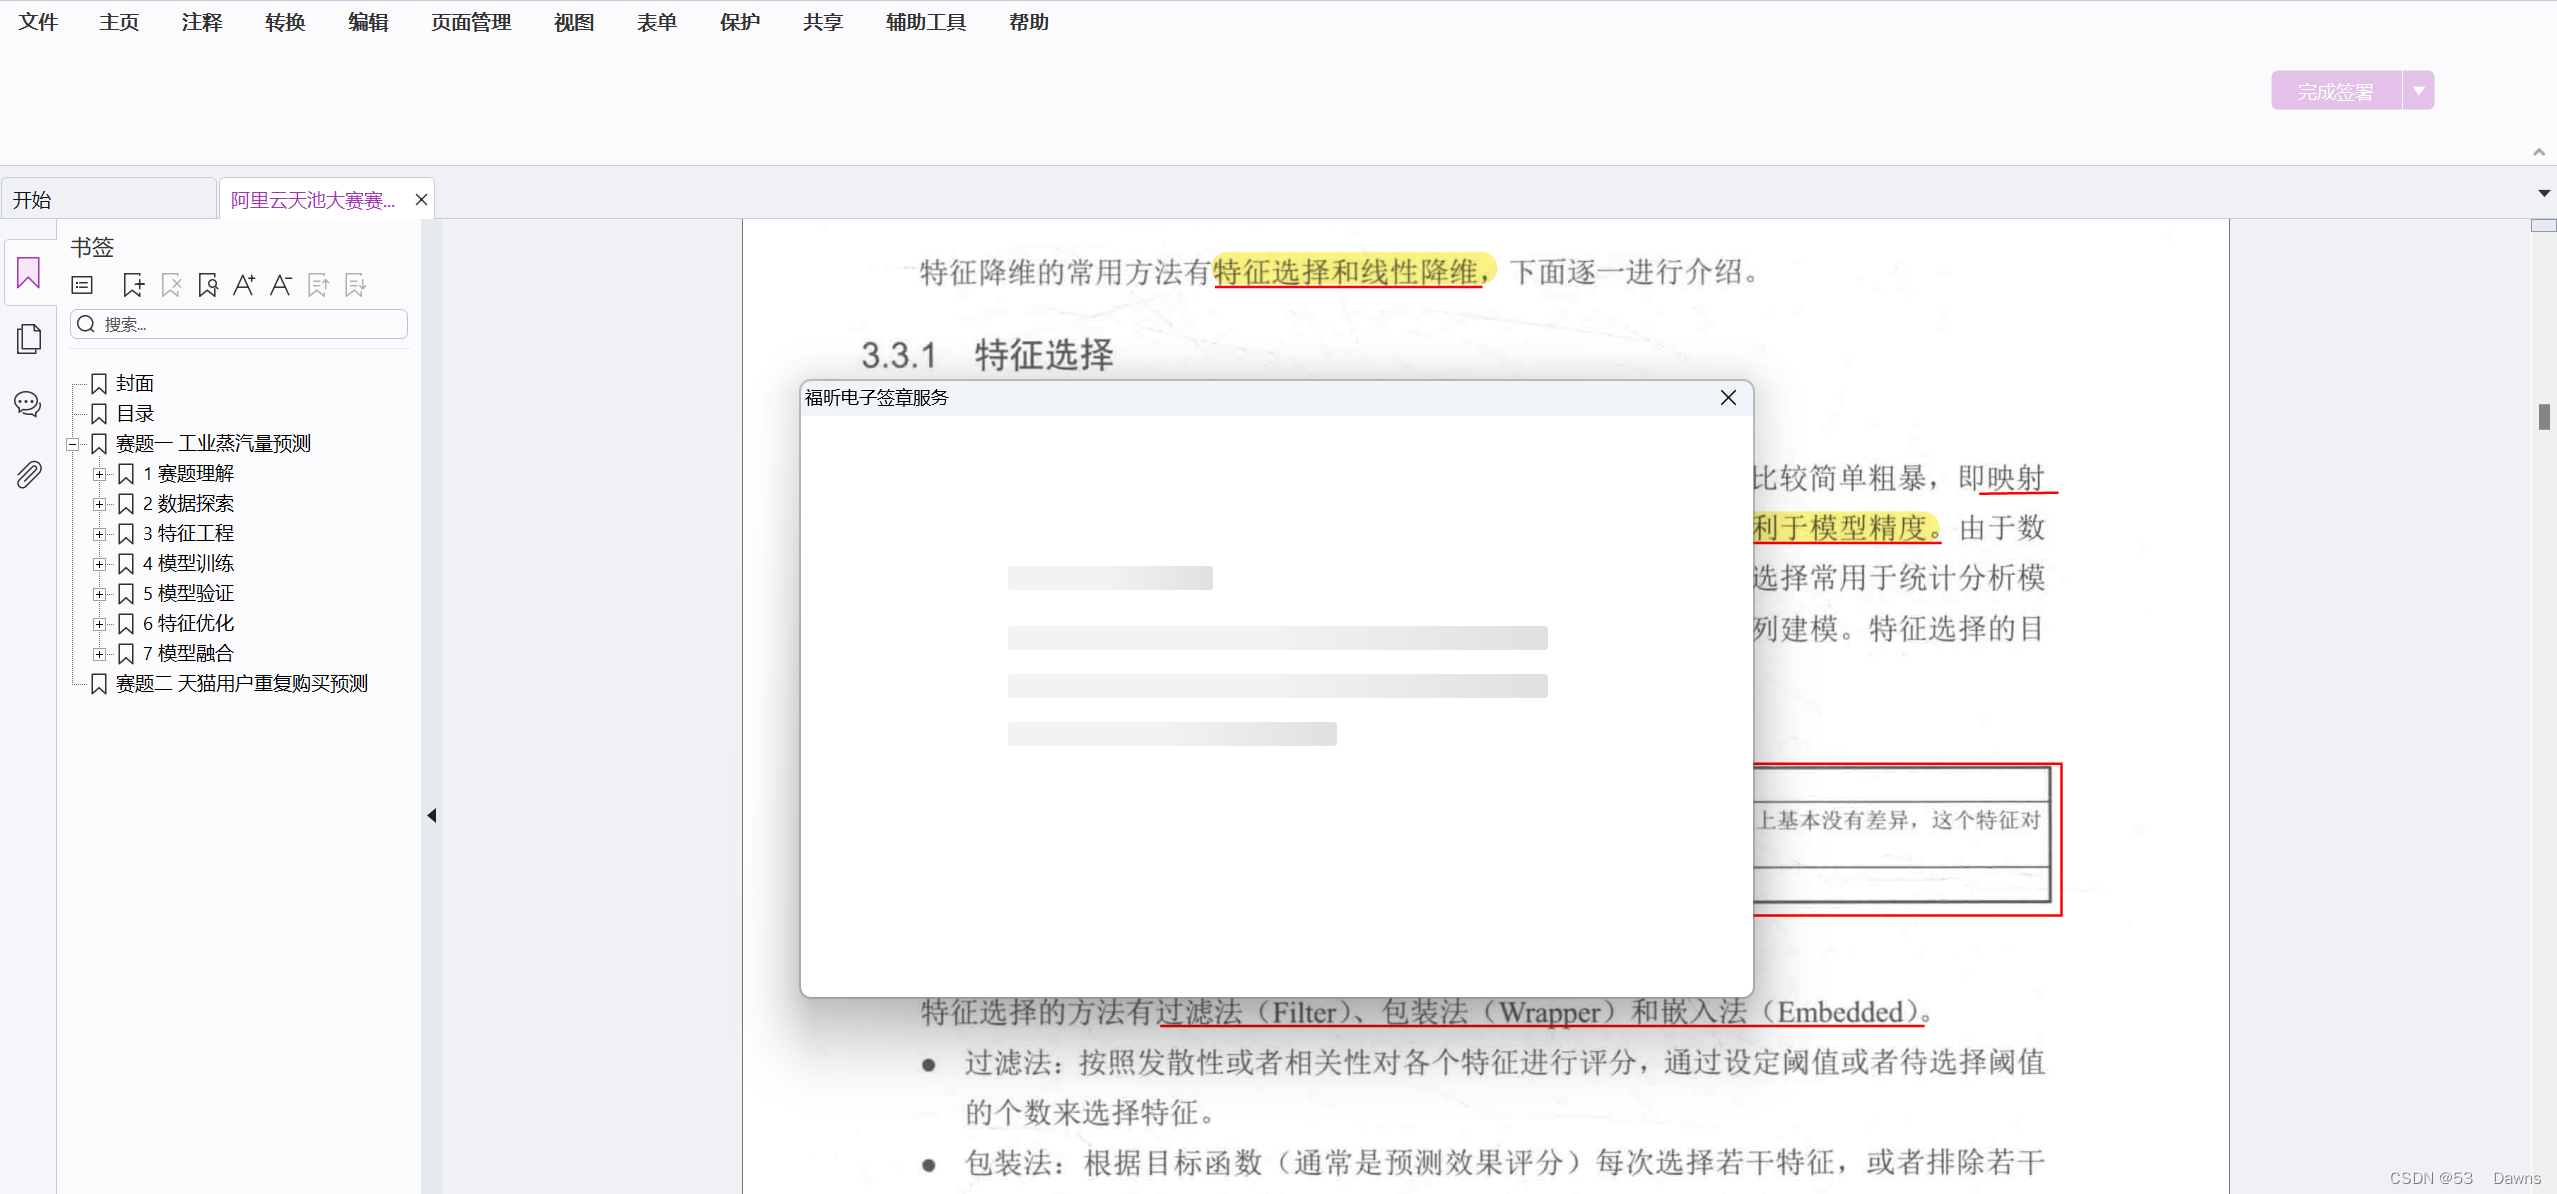Expand the 7 模型融合 bookmark node
Viewport: 2557px width, 1194px height.
tap(99, 654)
